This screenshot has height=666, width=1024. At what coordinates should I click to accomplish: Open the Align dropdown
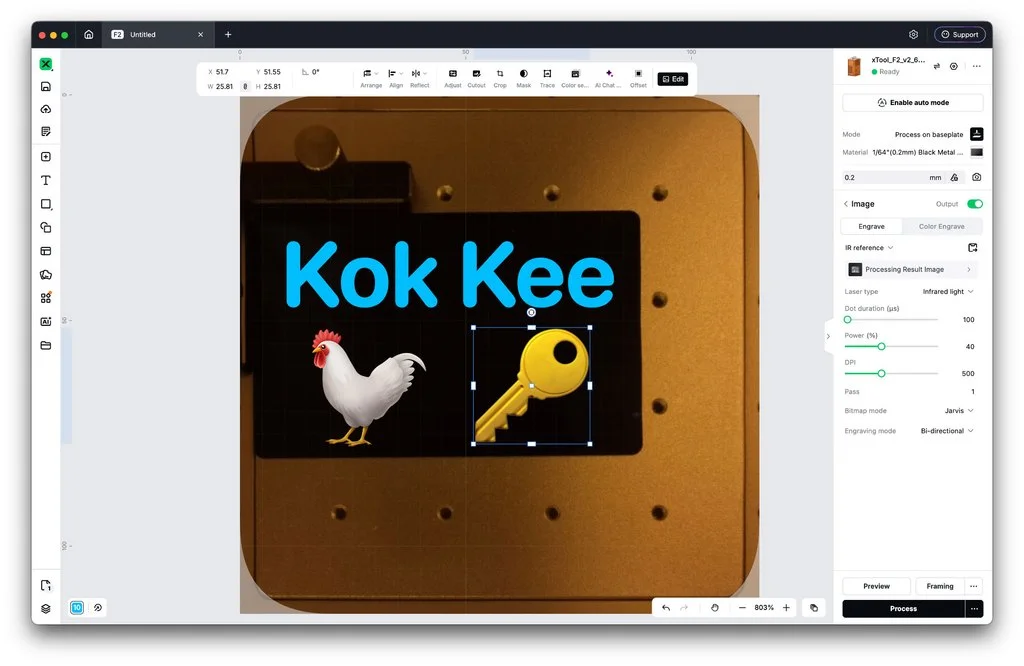[396, 78]
